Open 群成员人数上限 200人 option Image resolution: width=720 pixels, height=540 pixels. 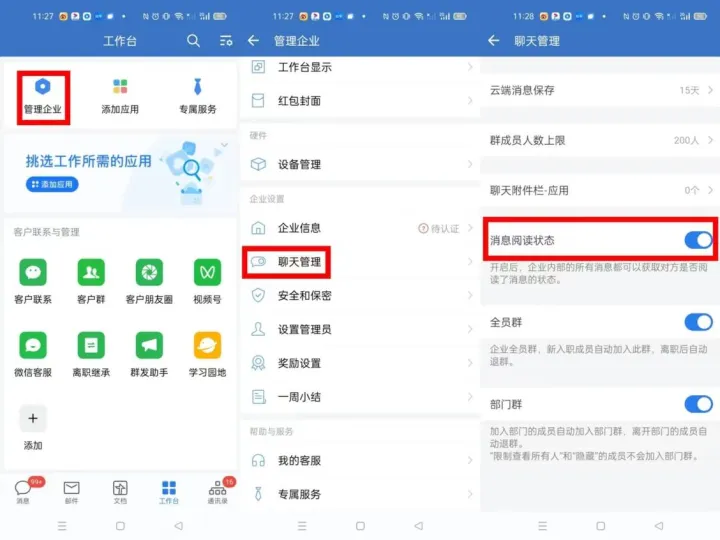(598, 140)
